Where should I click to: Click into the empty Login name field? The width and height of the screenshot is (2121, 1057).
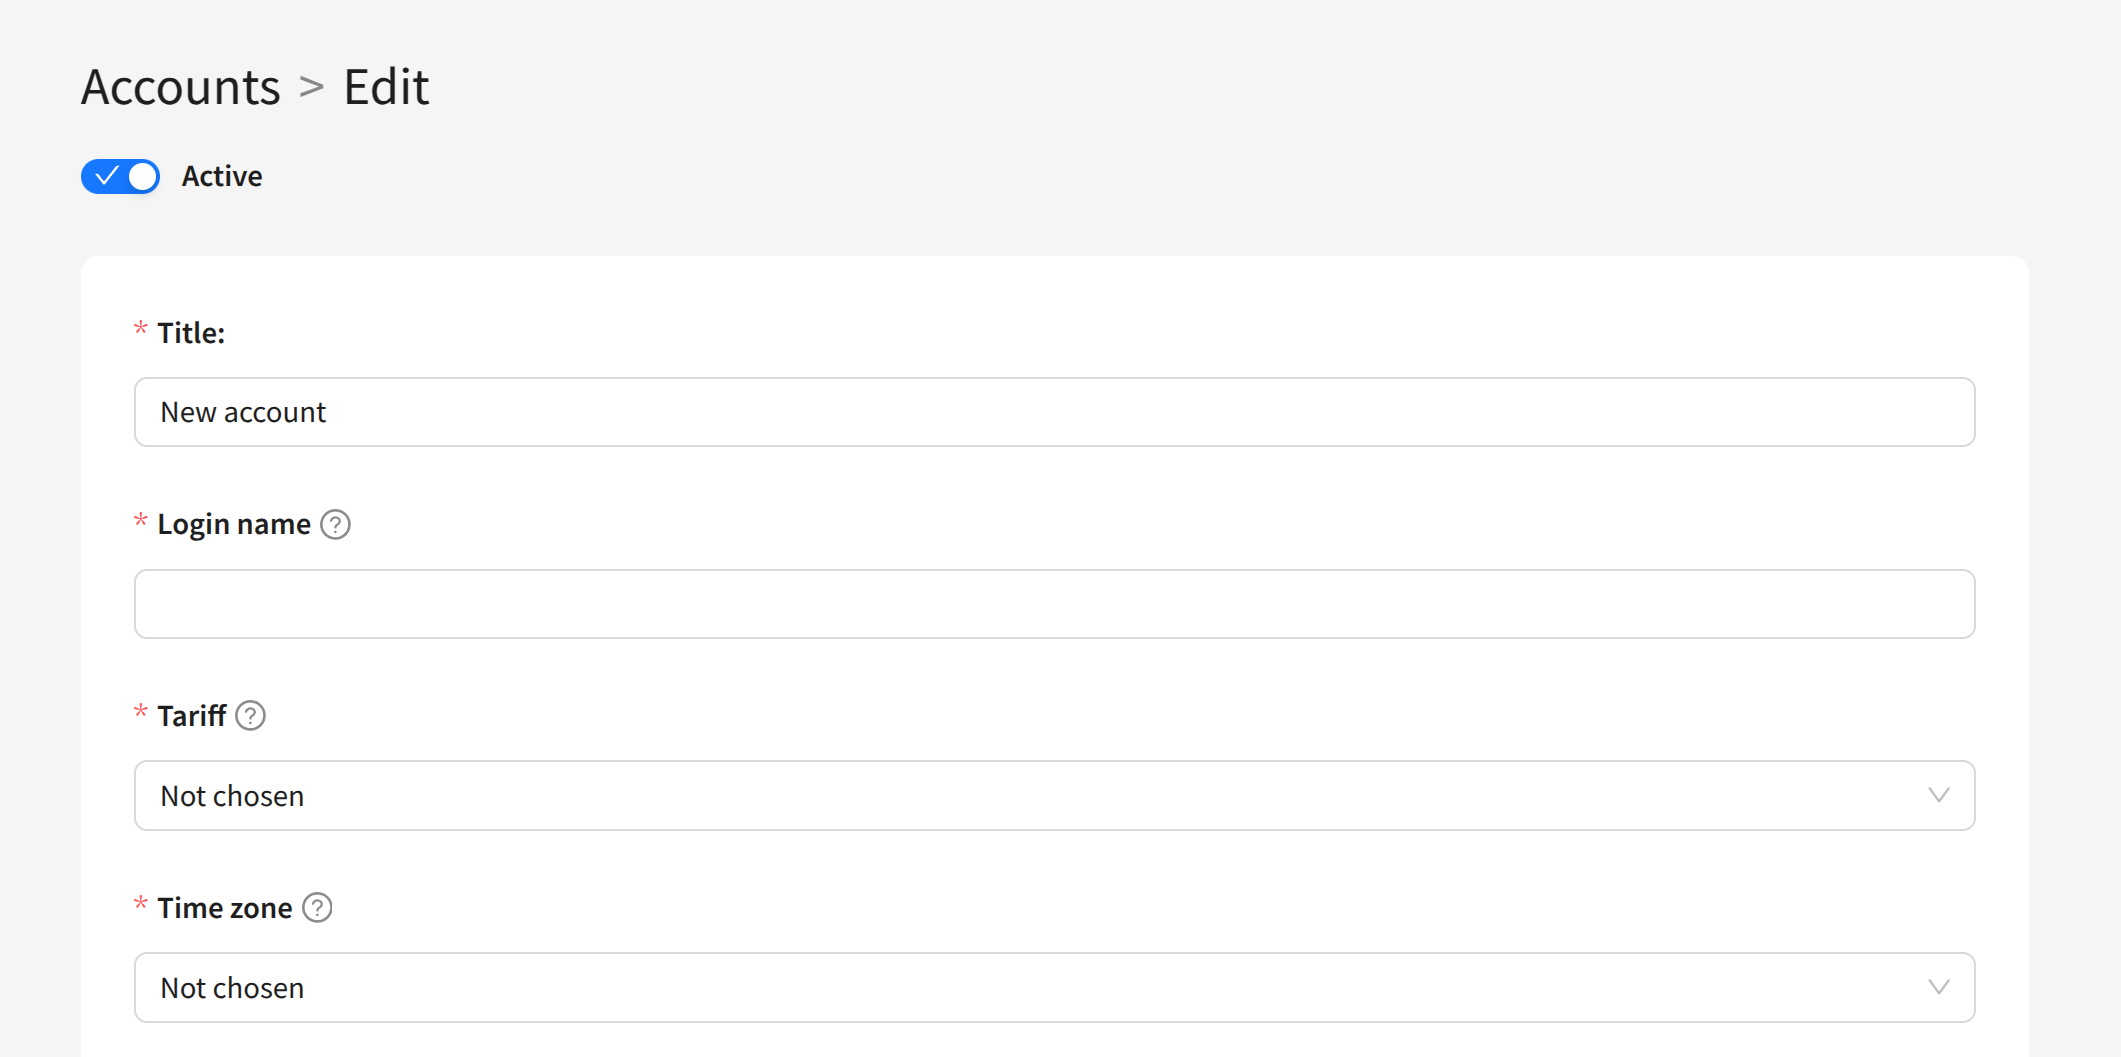coord(1054,604)
